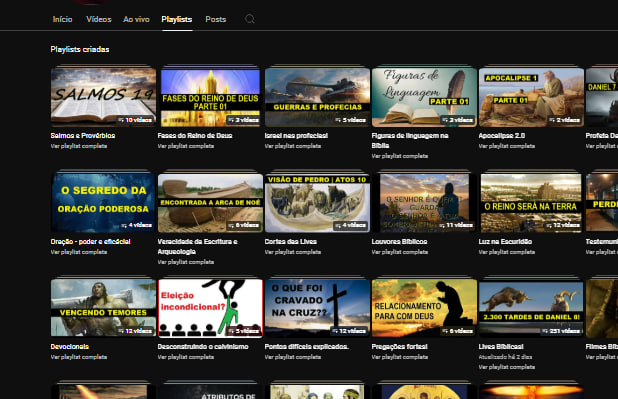Select the Playlists tab
618x399 pixels.
pos(177,19)
